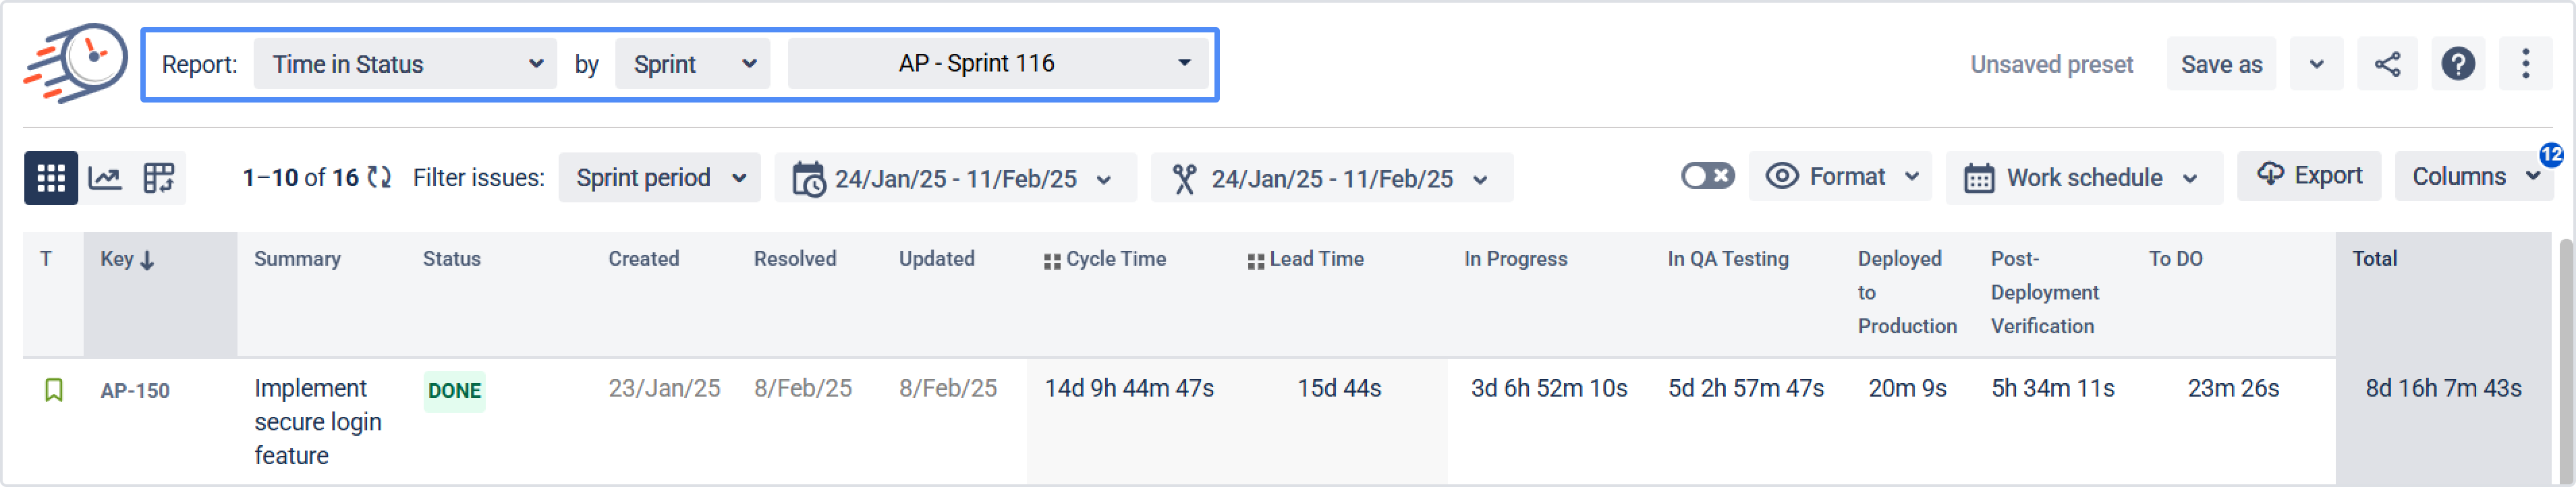Open issue AP-150 link
Viewport: 2576px width, 487px height.
point(135,391)
